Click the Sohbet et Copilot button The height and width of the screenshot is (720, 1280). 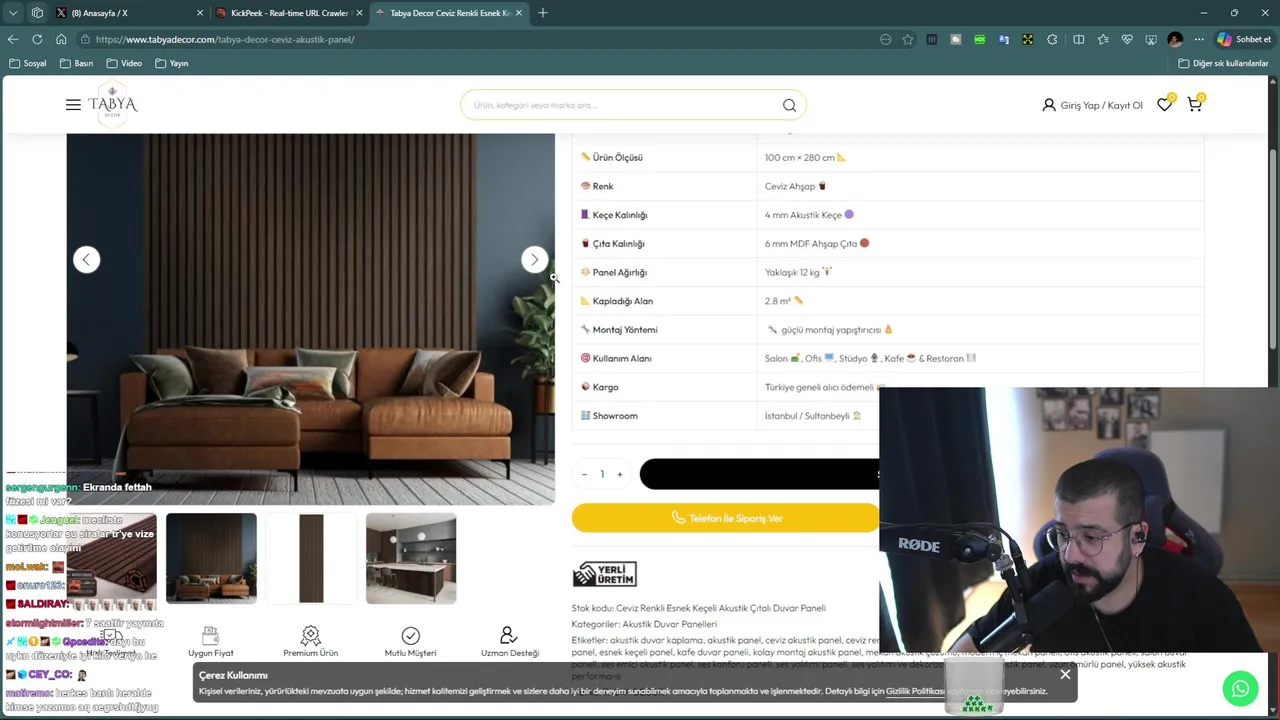[x=1244, y=39]
